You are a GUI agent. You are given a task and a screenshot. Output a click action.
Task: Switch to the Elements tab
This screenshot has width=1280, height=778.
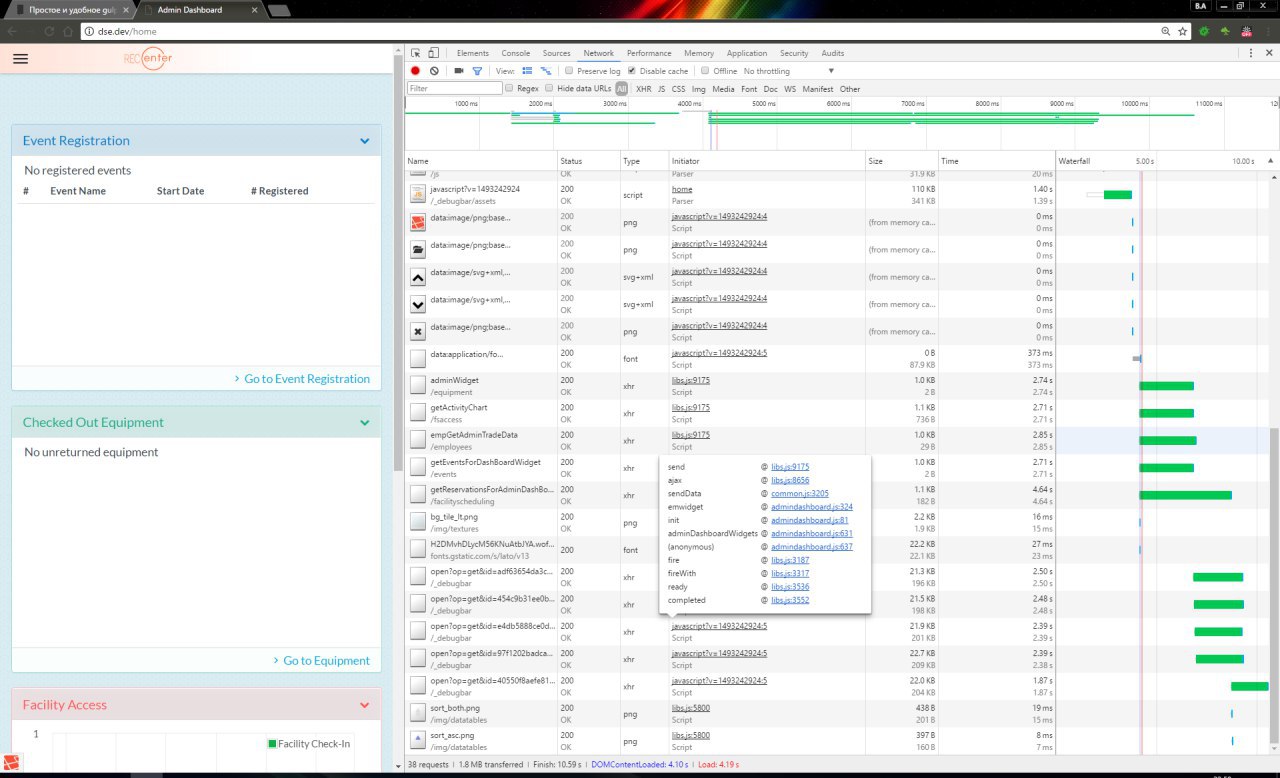click(x=473, y=53)
